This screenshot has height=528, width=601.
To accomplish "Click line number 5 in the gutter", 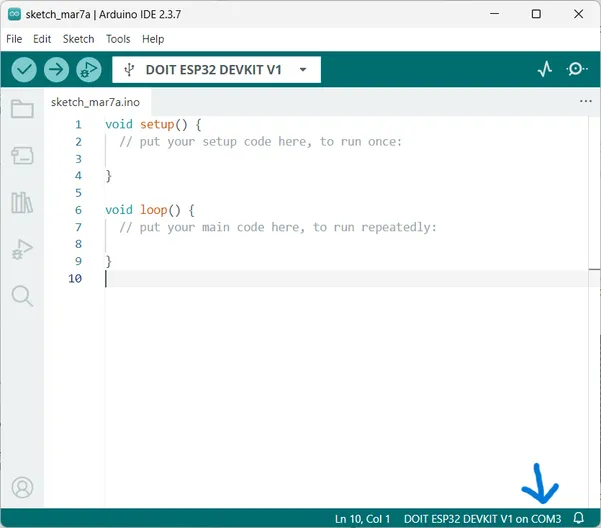I will click(78, 193).
